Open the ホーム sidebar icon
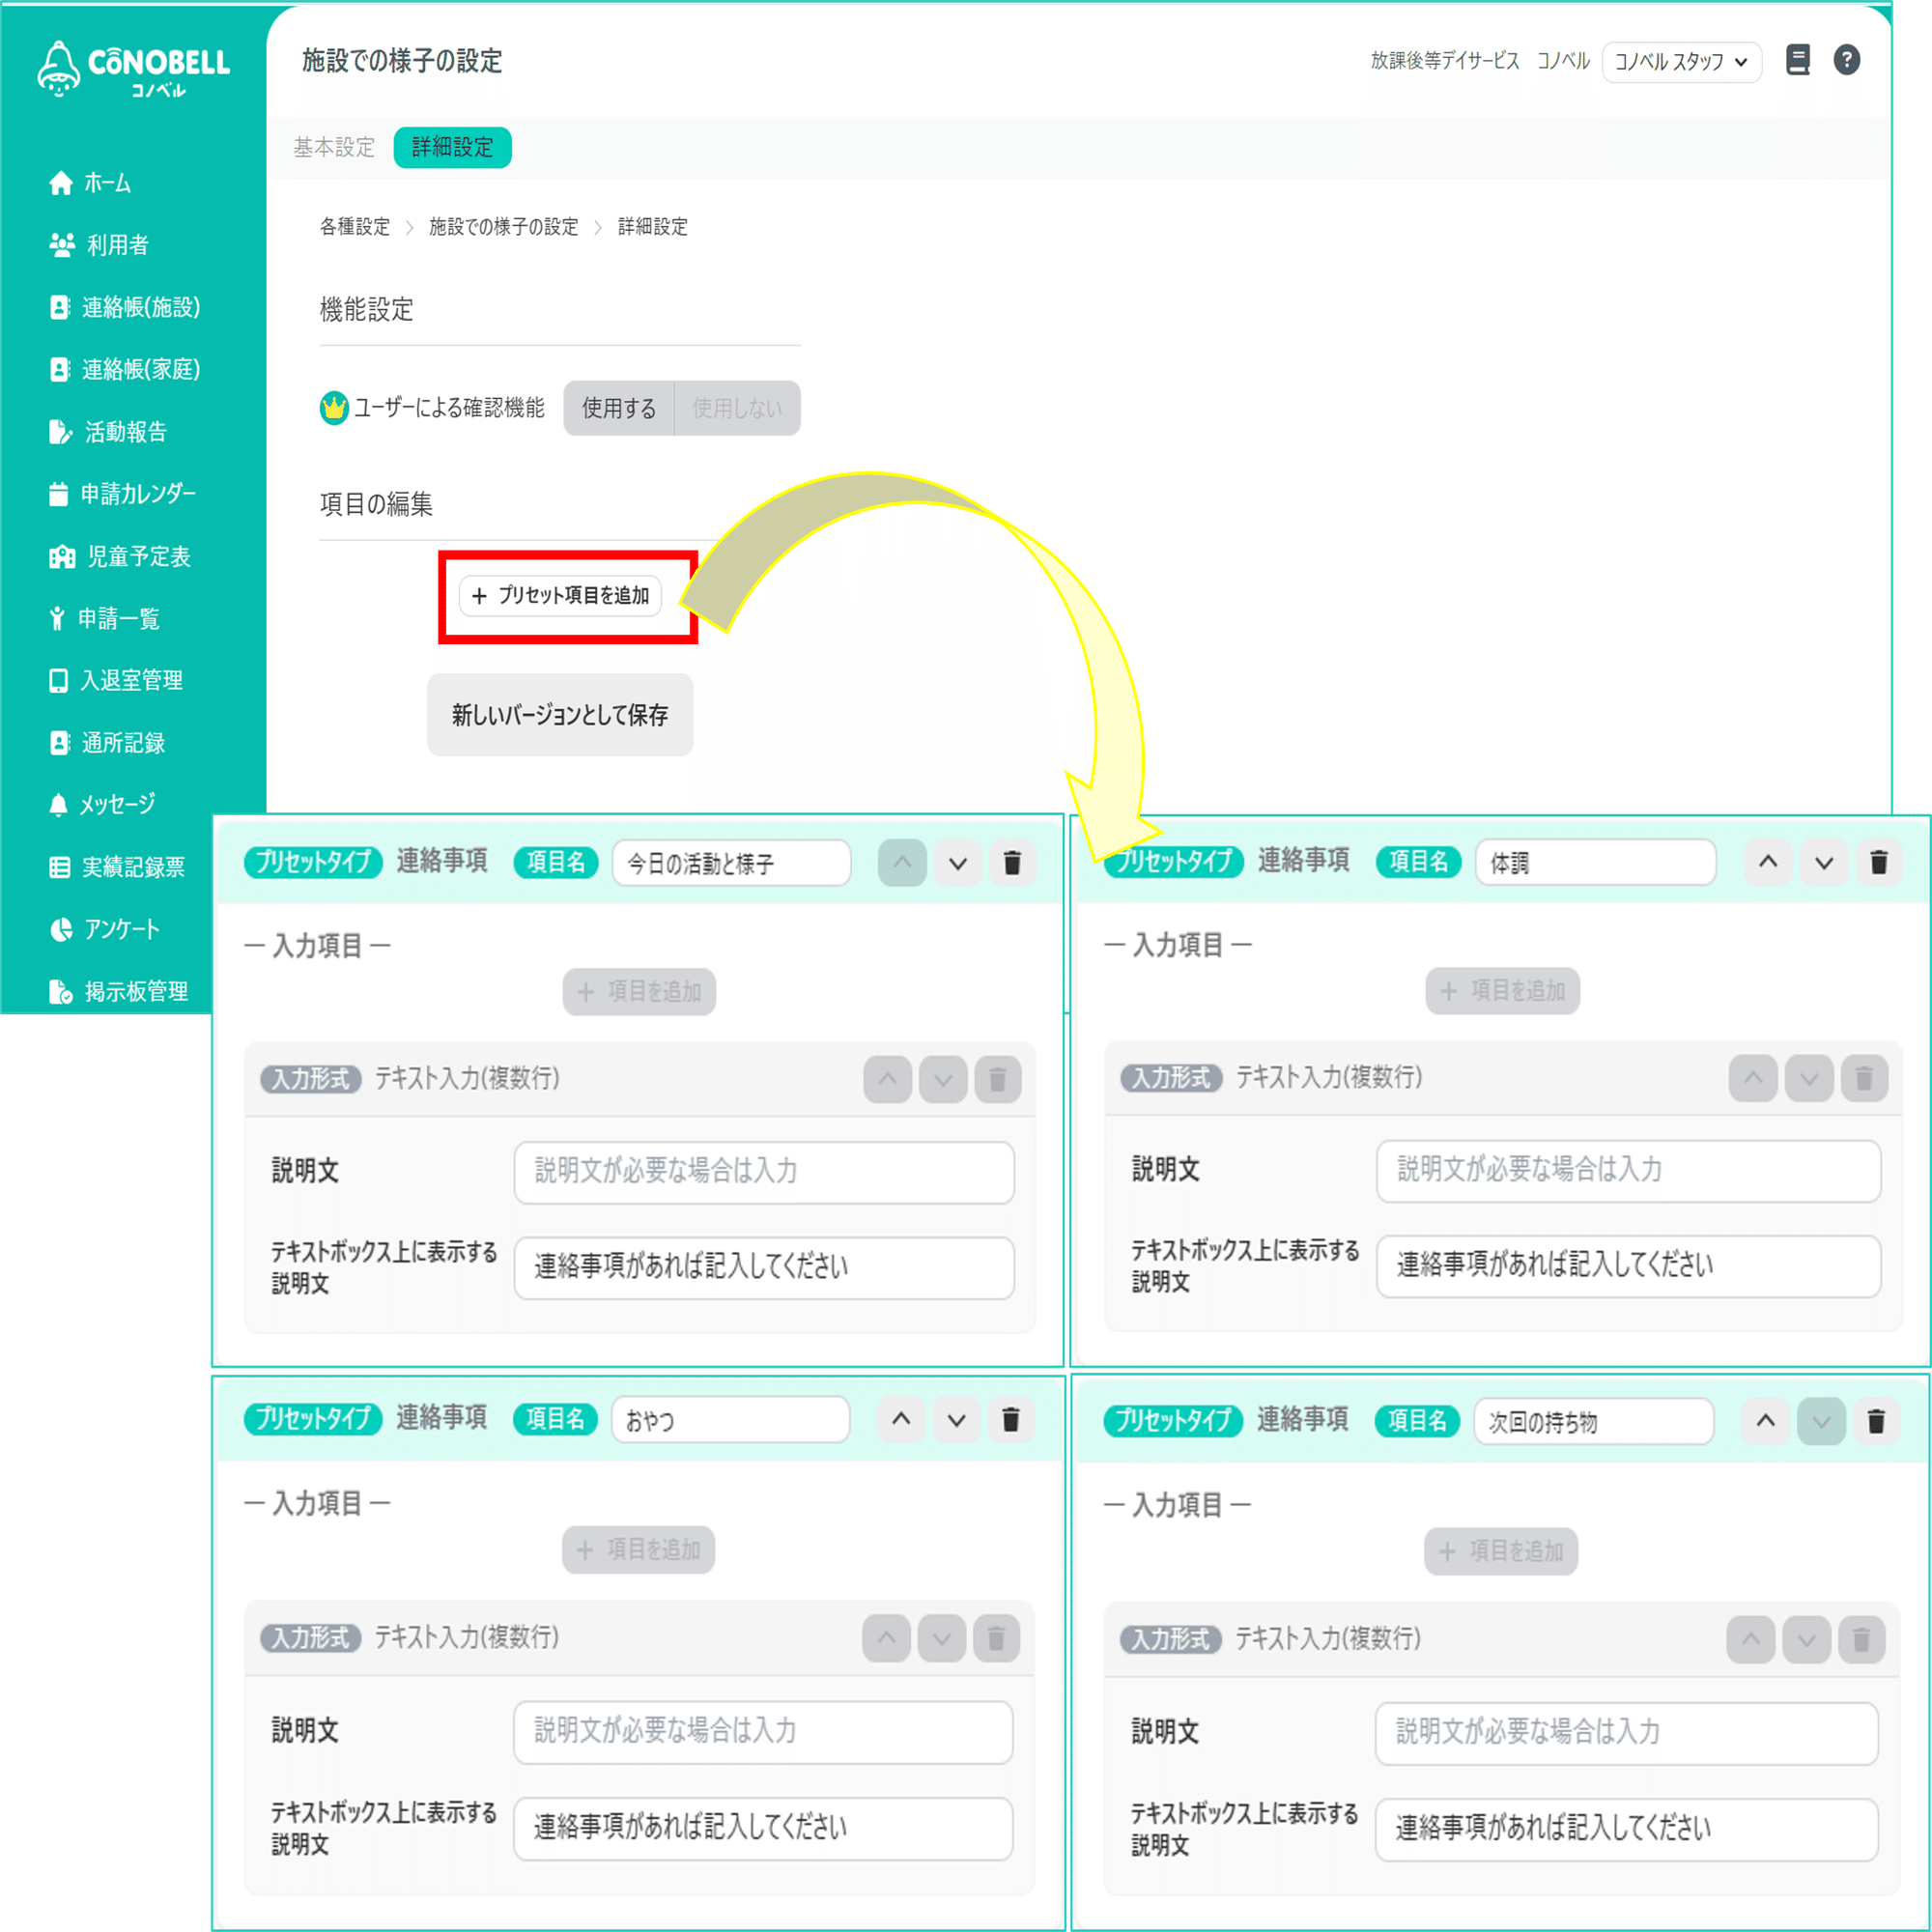 tap(60, 183)
